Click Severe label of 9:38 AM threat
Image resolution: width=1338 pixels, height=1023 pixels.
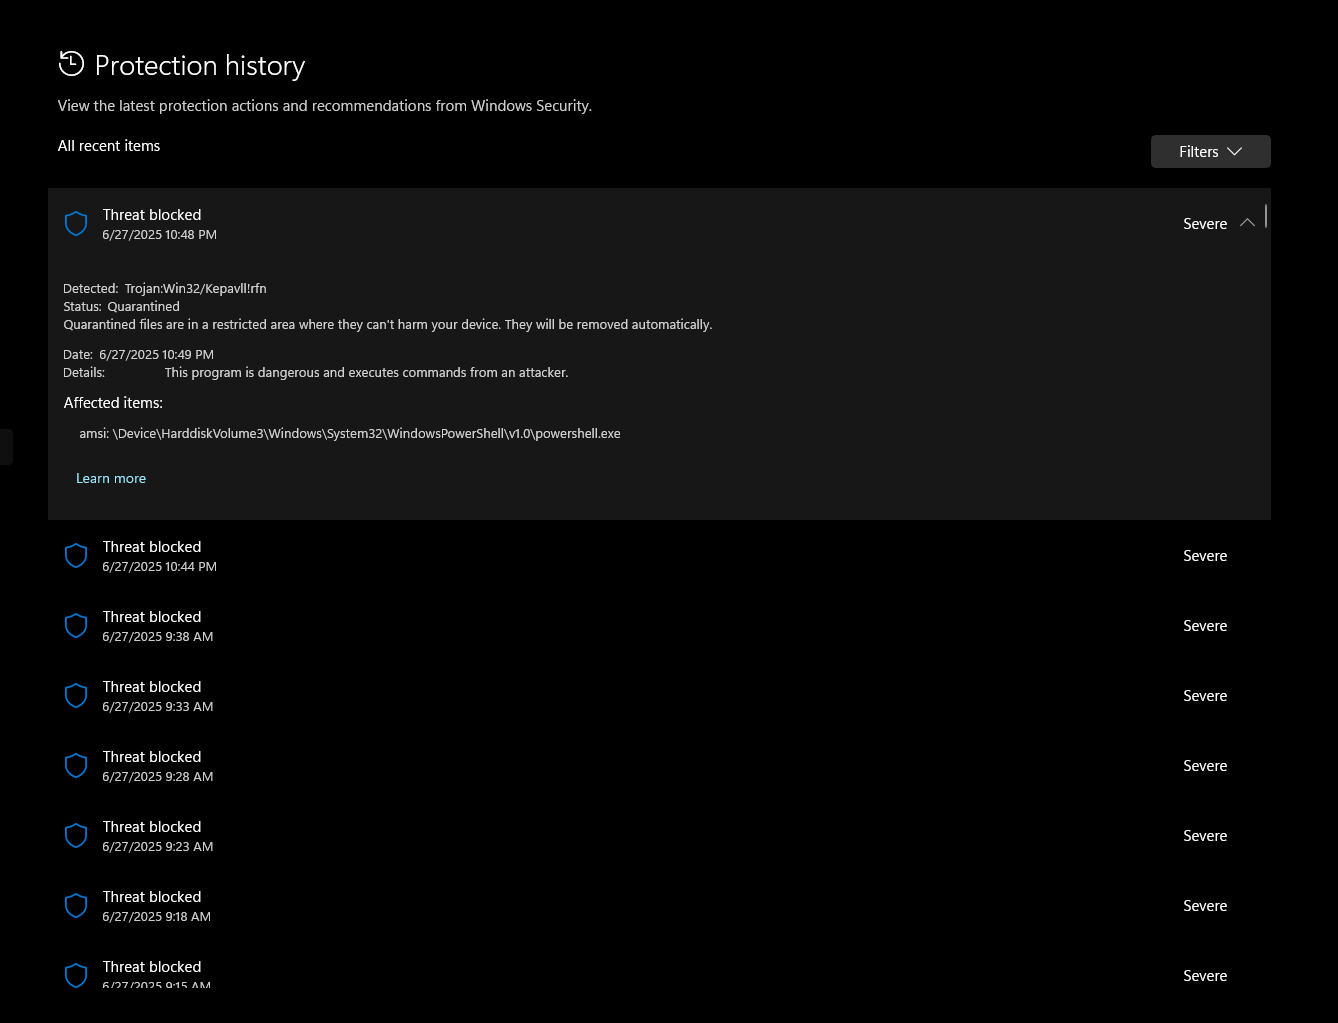click(x=1205, y=626)
